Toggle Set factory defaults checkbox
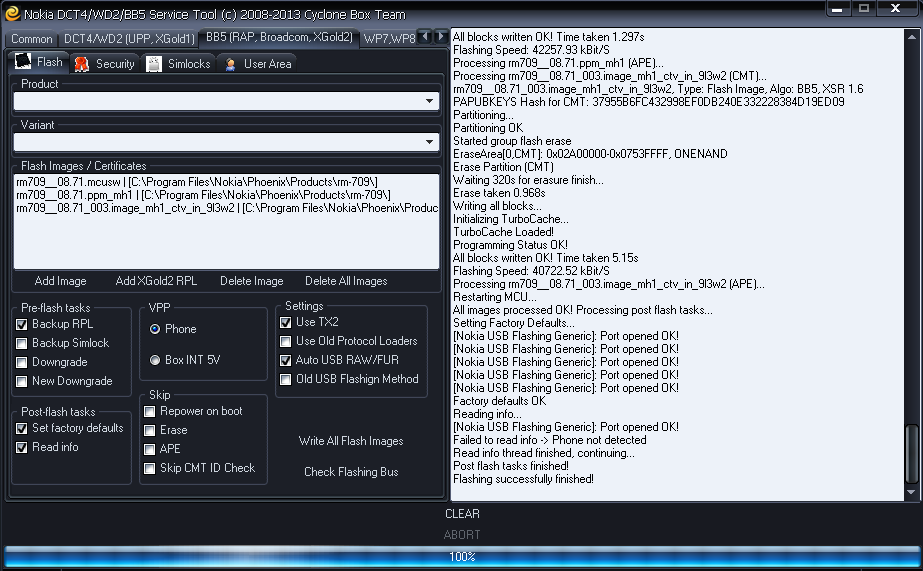Screen dimensions: 923x571 (x=22, y=428)
